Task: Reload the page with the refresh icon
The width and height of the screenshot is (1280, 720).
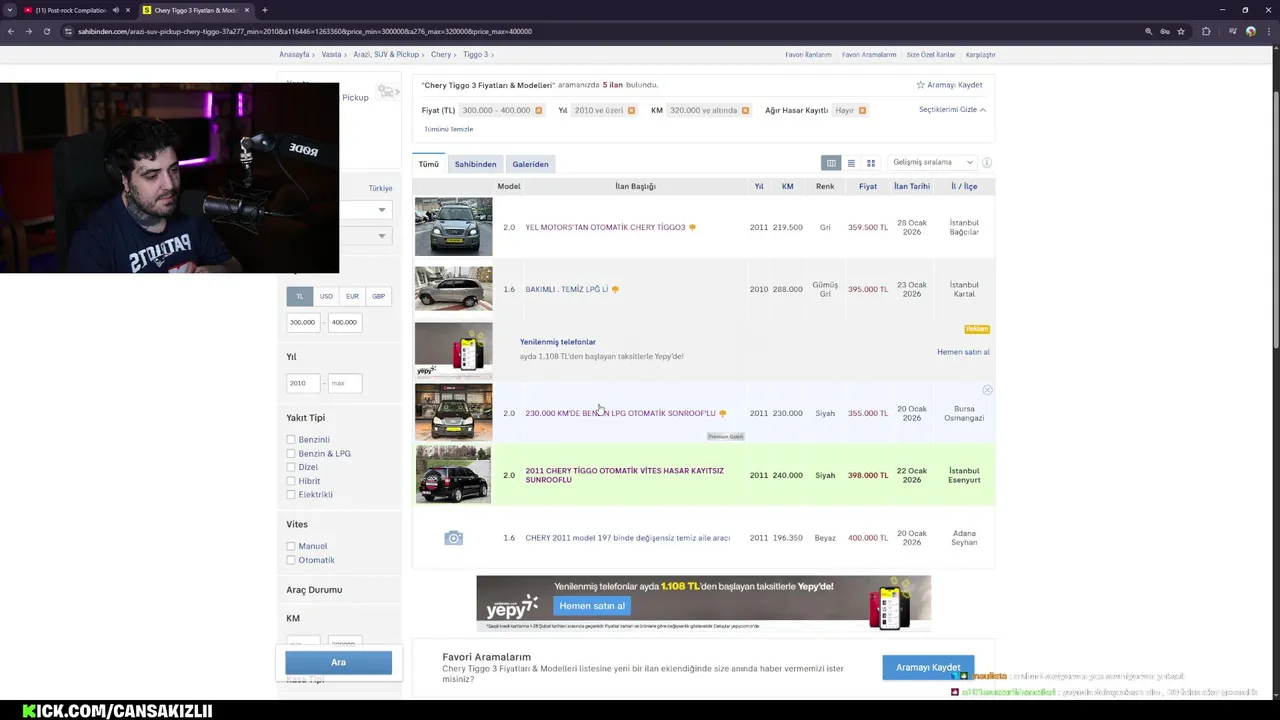Action: (46, 31)
